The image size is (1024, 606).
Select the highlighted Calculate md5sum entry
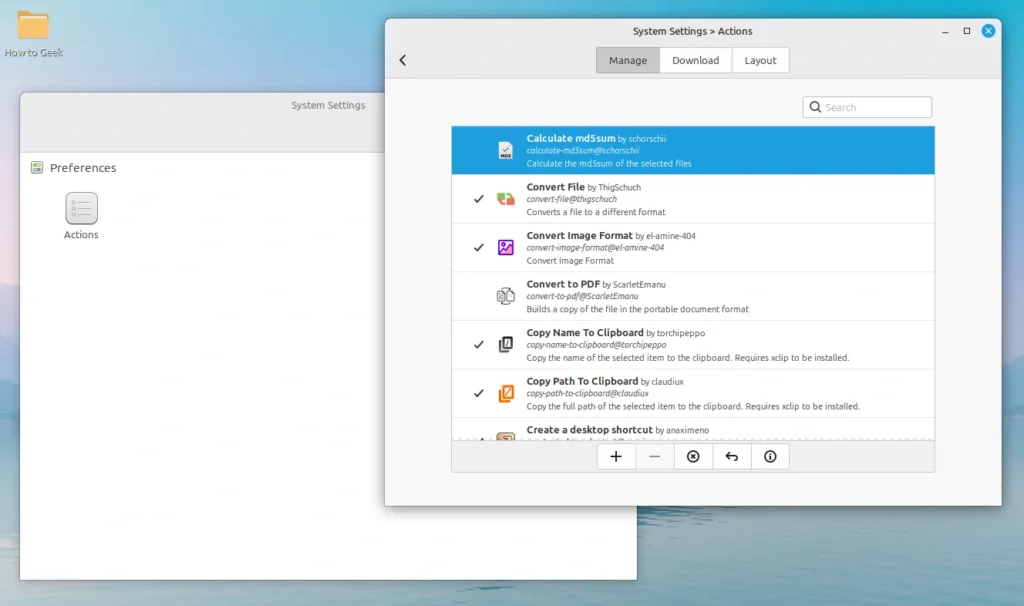pos(693,149)
